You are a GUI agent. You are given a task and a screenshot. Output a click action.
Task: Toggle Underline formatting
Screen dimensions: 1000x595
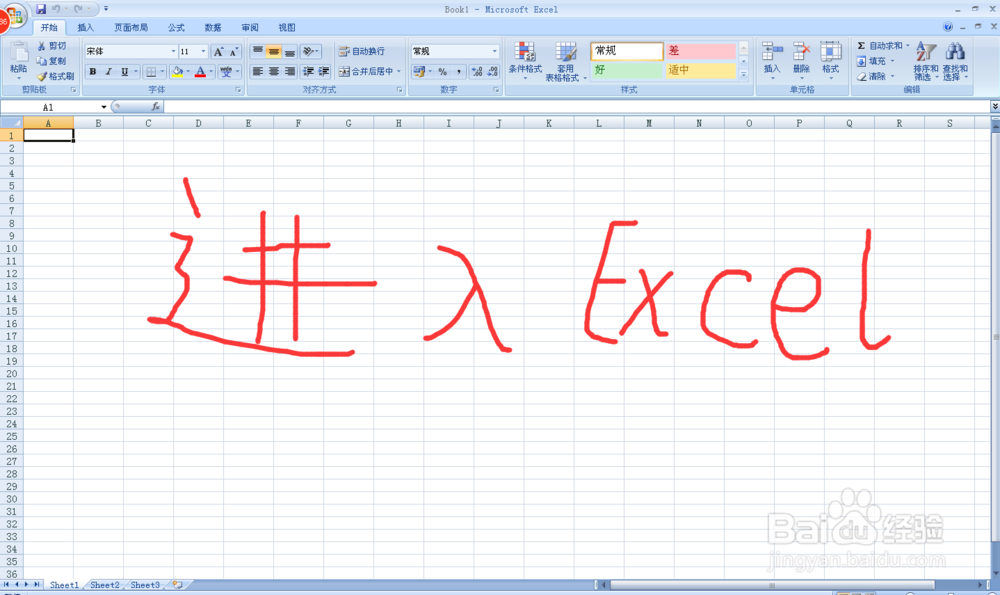124,71
